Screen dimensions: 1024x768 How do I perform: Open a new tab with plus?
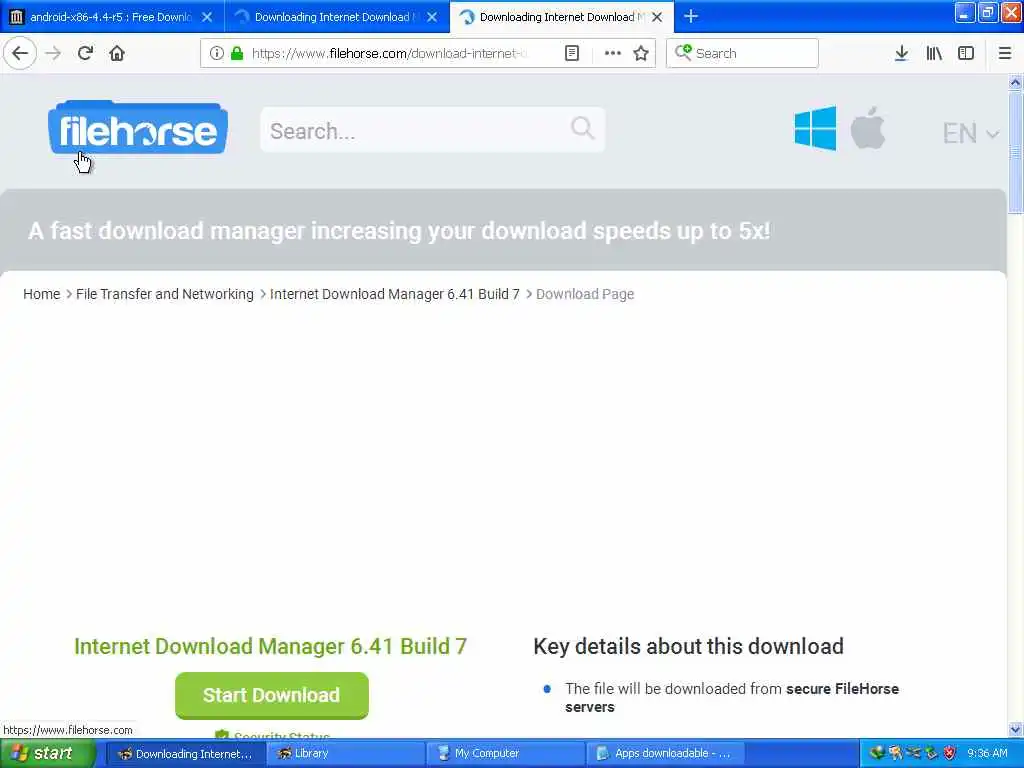tap(691, 17)
